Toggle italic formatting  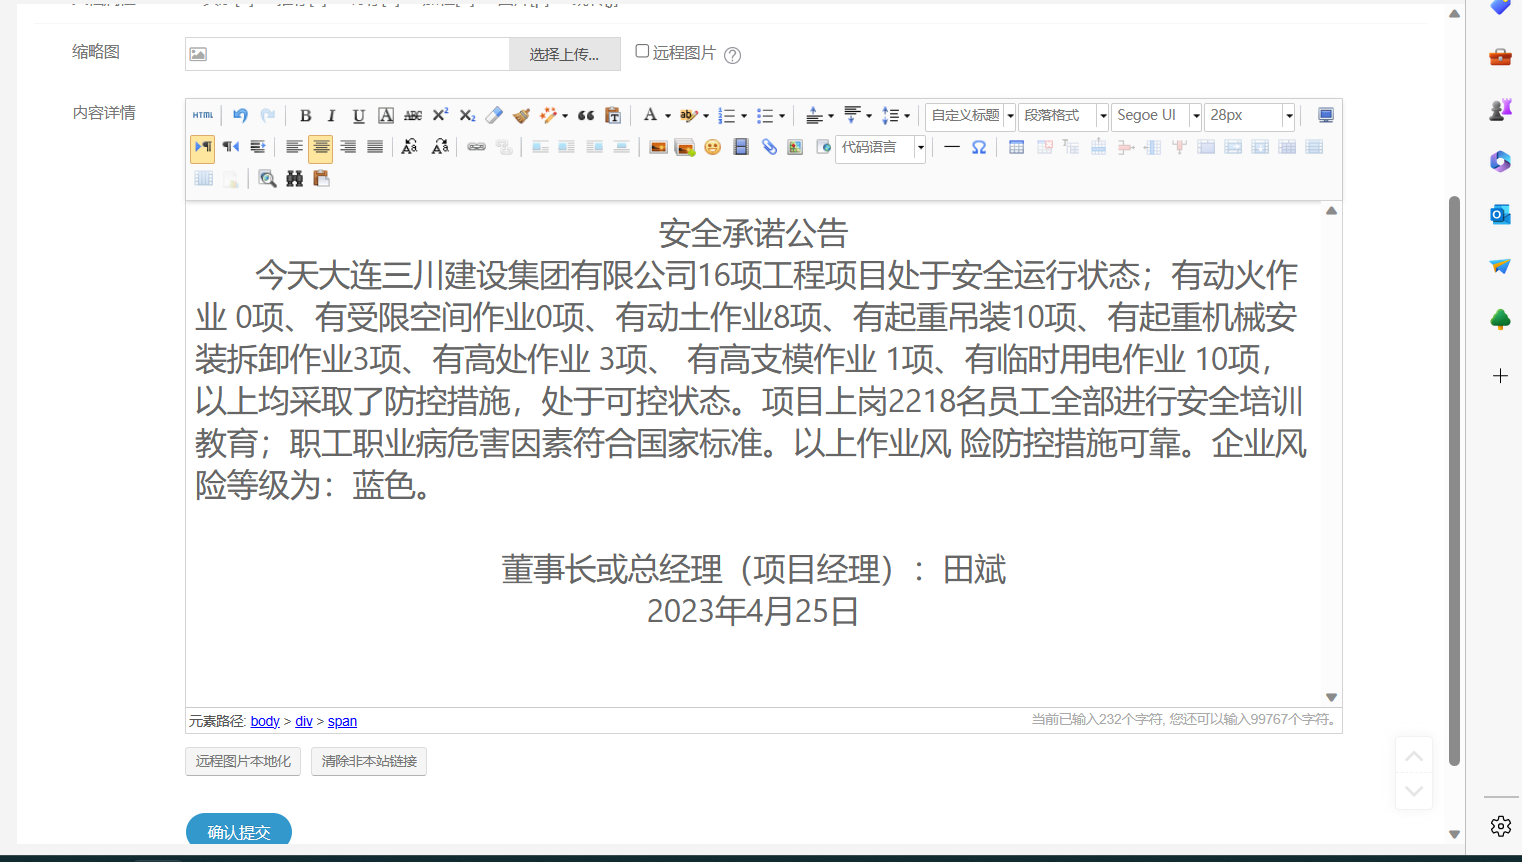click(332, 116)
